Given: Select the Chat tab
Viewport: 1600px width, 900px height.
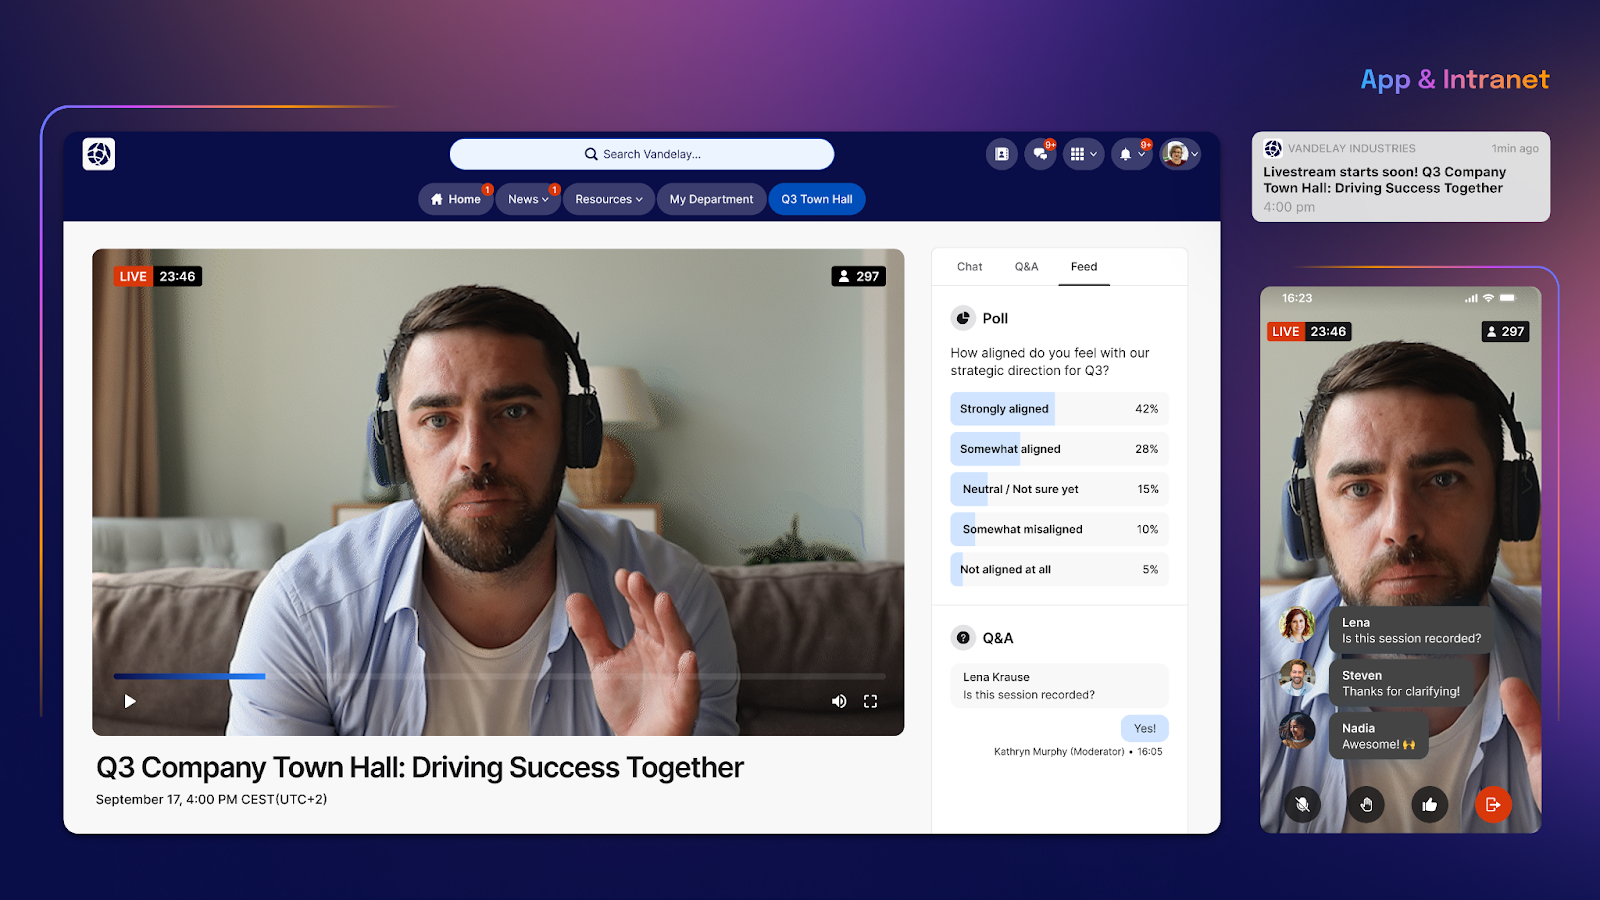Looking at the screenshot, I should pos(968,266).
